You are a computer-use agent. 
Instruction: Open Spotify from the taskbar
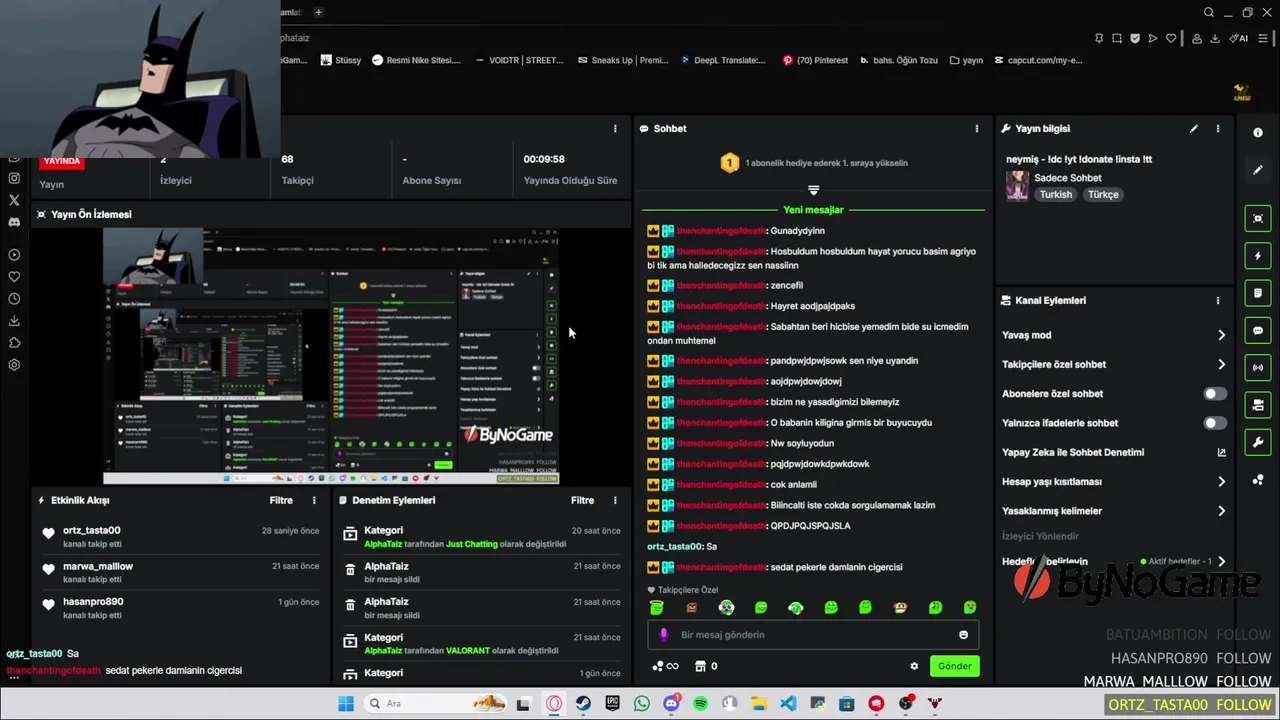click(x=700, y=704)
